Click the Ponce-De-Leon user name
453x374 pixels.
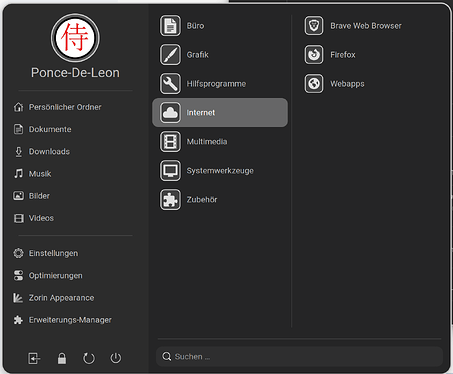pyautogui.click(x=75, y=73)
